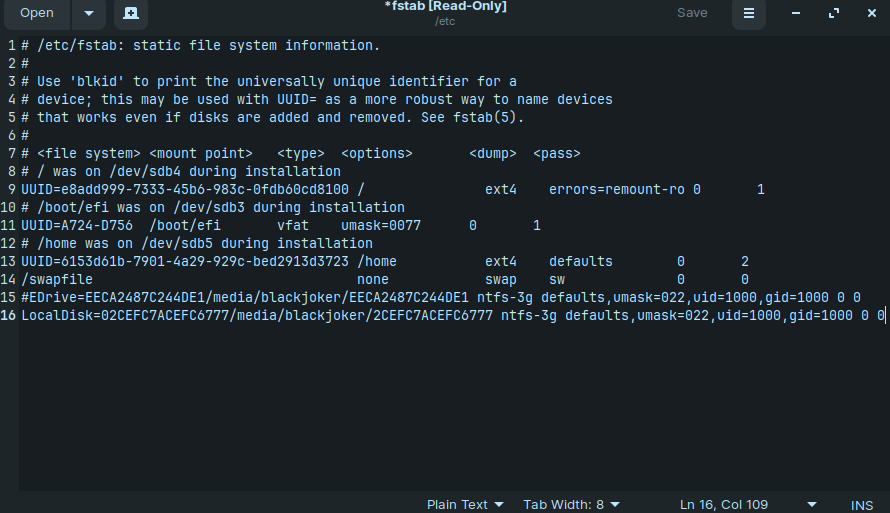Place cursor on the LocalDisk line 16
Viewport: 890px width, 513px height.
pyautogui.click(x=453, y=316)
